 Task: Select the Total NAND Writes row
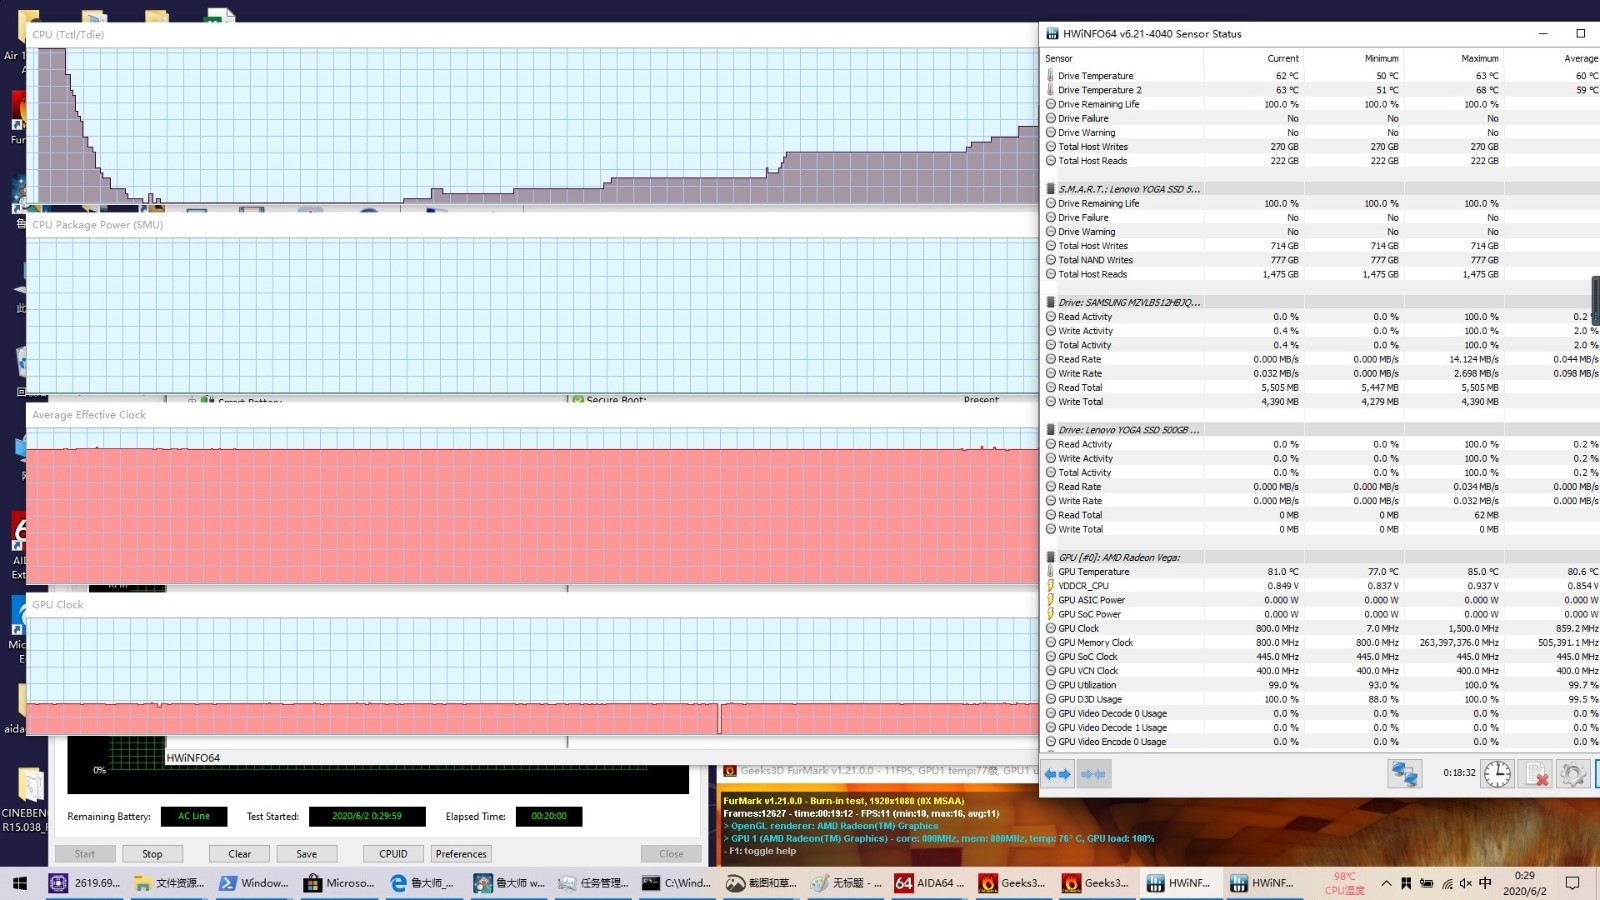coord(1320,260)
